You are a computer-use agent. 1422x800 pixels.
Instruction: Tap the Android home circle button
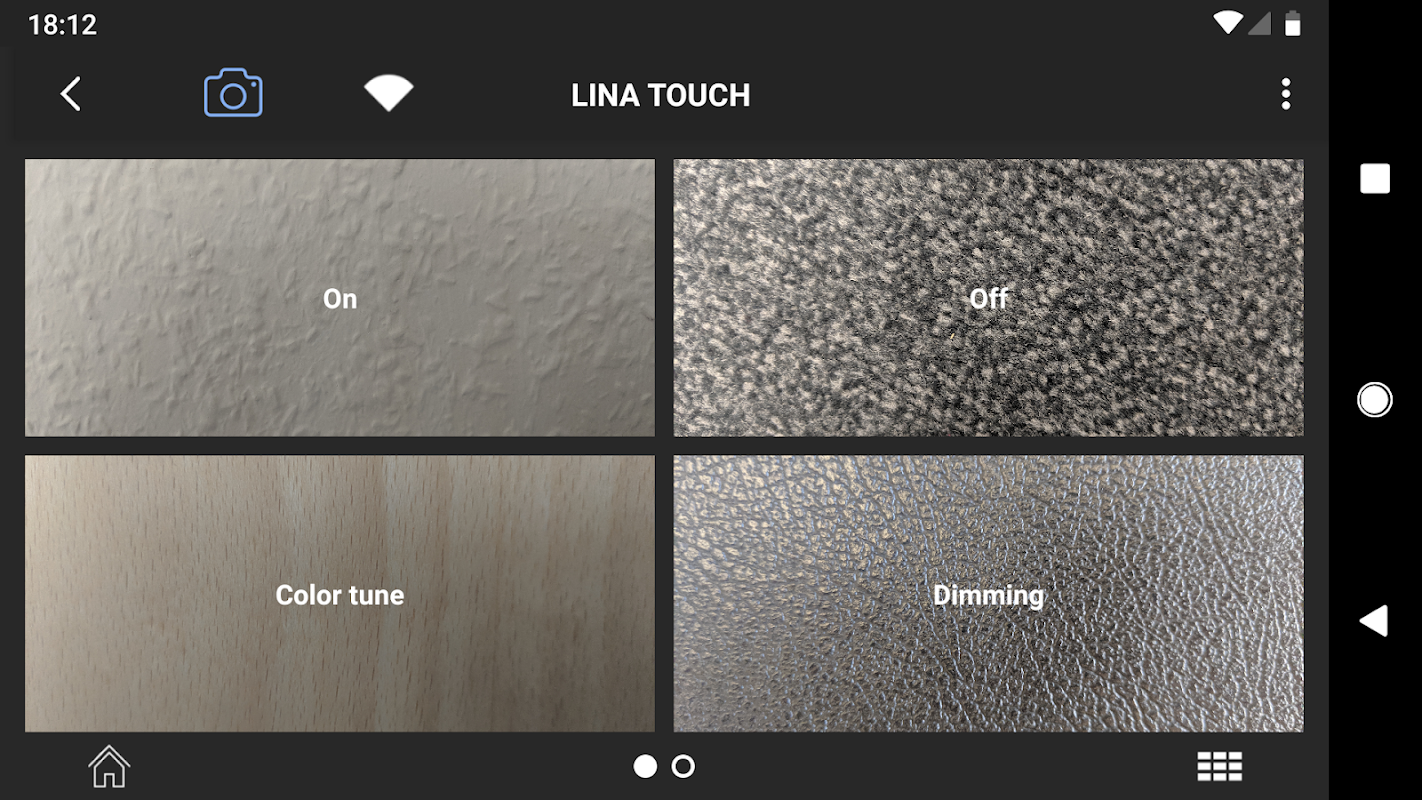click(1375, 400)
